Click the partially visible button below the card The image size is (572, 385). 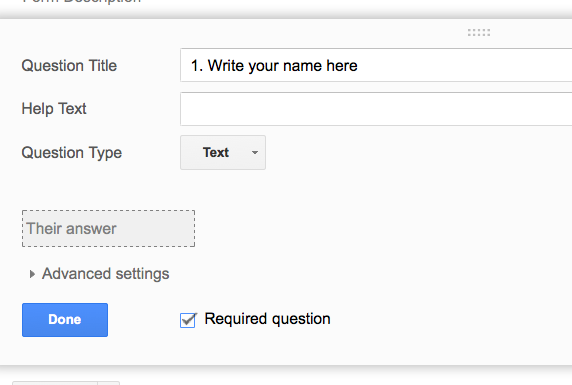click(55, 383)
